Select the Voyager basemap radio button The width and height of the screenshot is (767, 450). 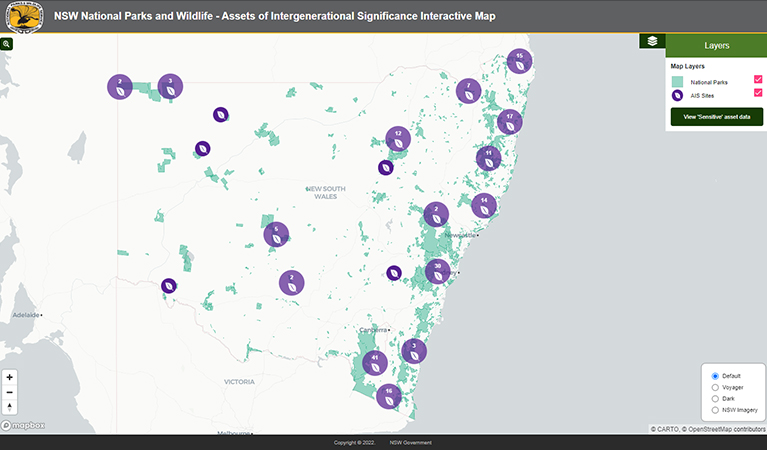tap(715, 387)
